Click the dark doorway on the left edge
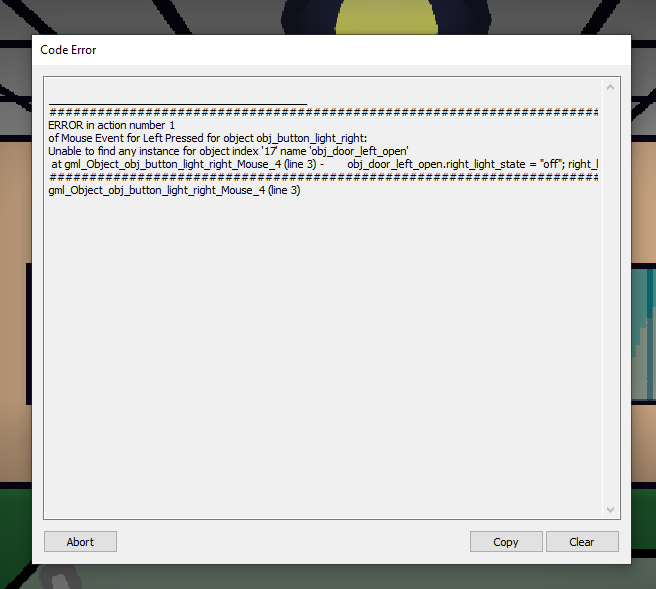The width and height of the screenshot is (656, 589). tap(29, 334)
